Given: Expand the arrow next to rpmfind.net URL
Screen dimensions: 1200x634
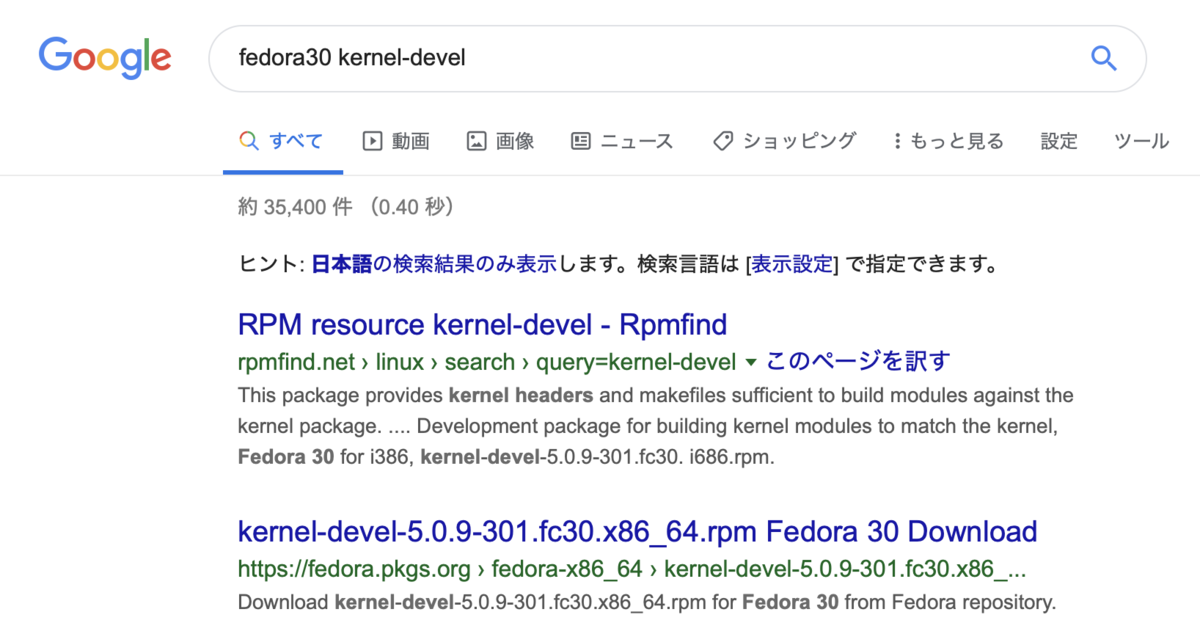Looking at the screenshot, I should [750, 362].
